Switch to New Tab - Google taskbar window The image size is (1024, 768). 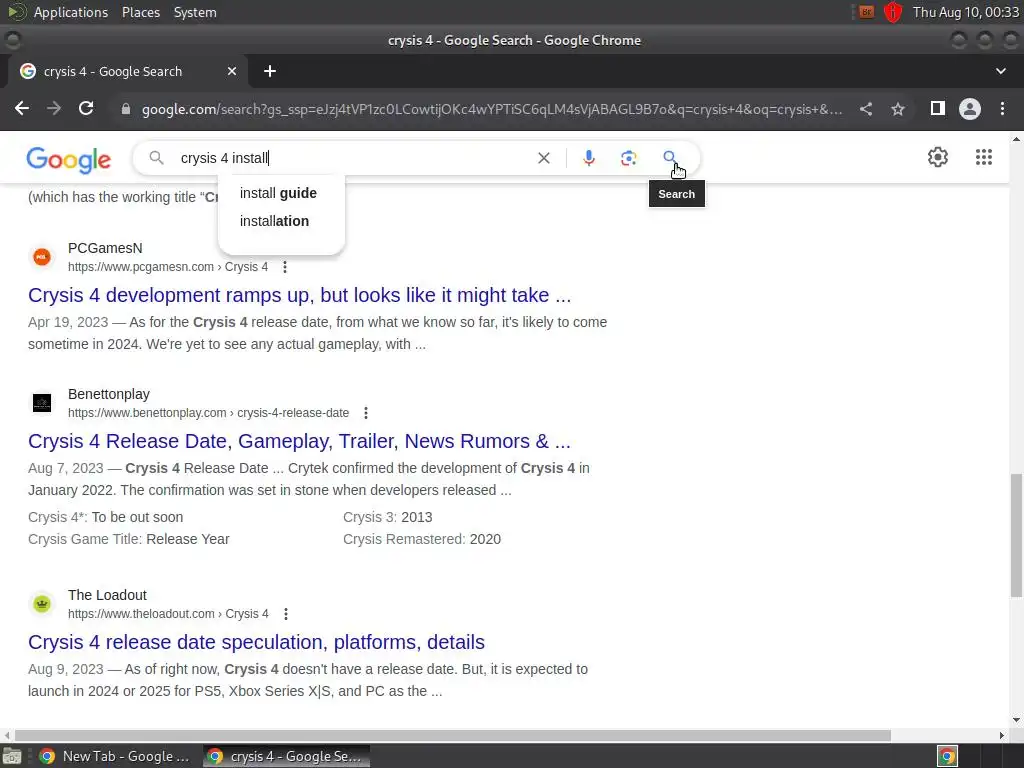coord(115,756)
